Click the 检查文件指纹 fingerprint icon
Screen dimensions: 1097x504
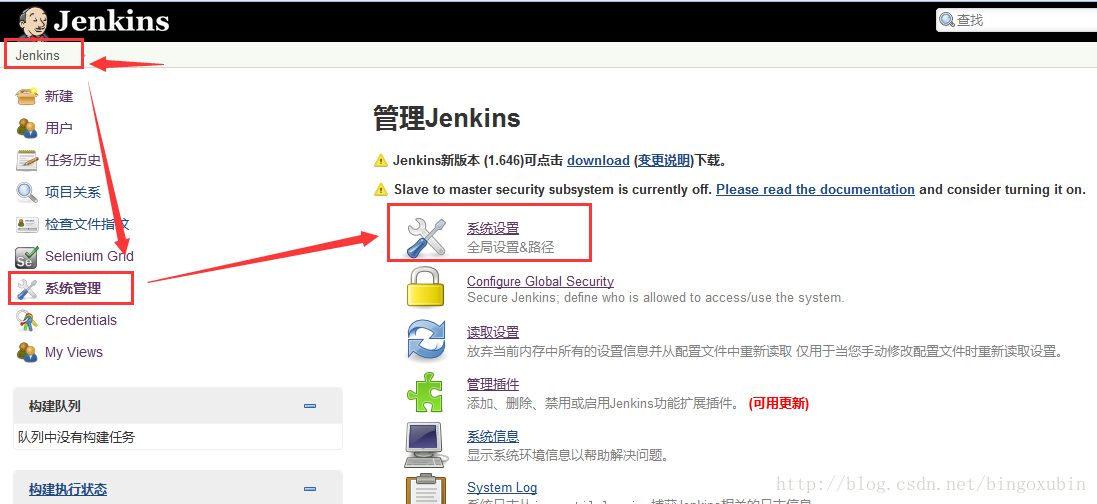click(27, 224)
